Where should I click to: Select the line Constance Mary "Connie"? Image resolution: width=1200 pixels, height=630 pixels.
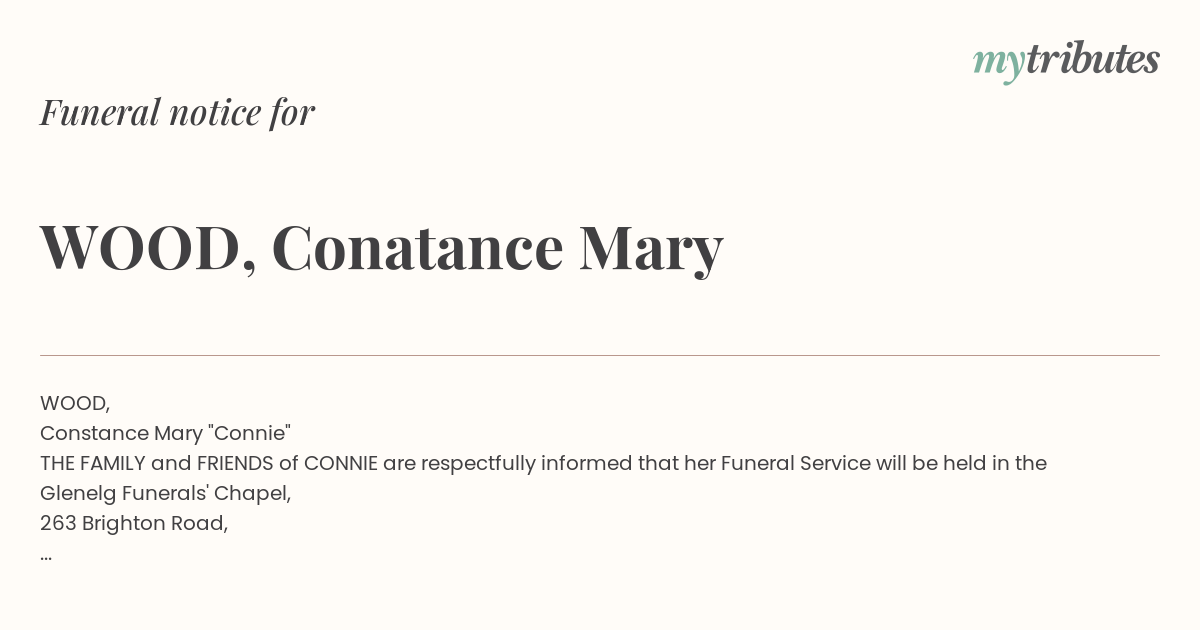point(165,433)
